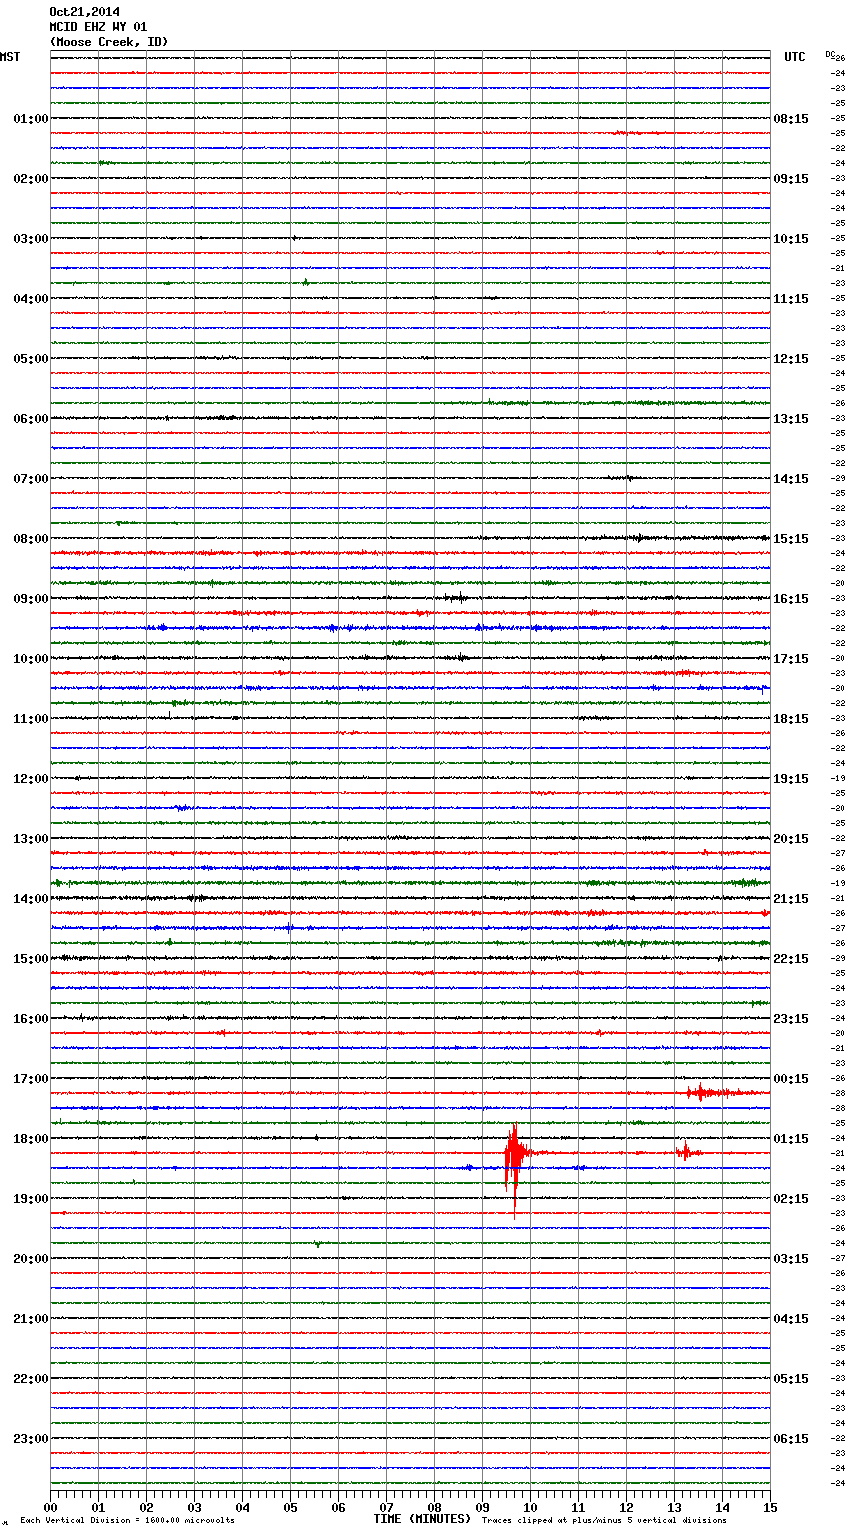Click the 13:15 UTC time label
The width and height of the screenshot is (850, 1534).
791,419
